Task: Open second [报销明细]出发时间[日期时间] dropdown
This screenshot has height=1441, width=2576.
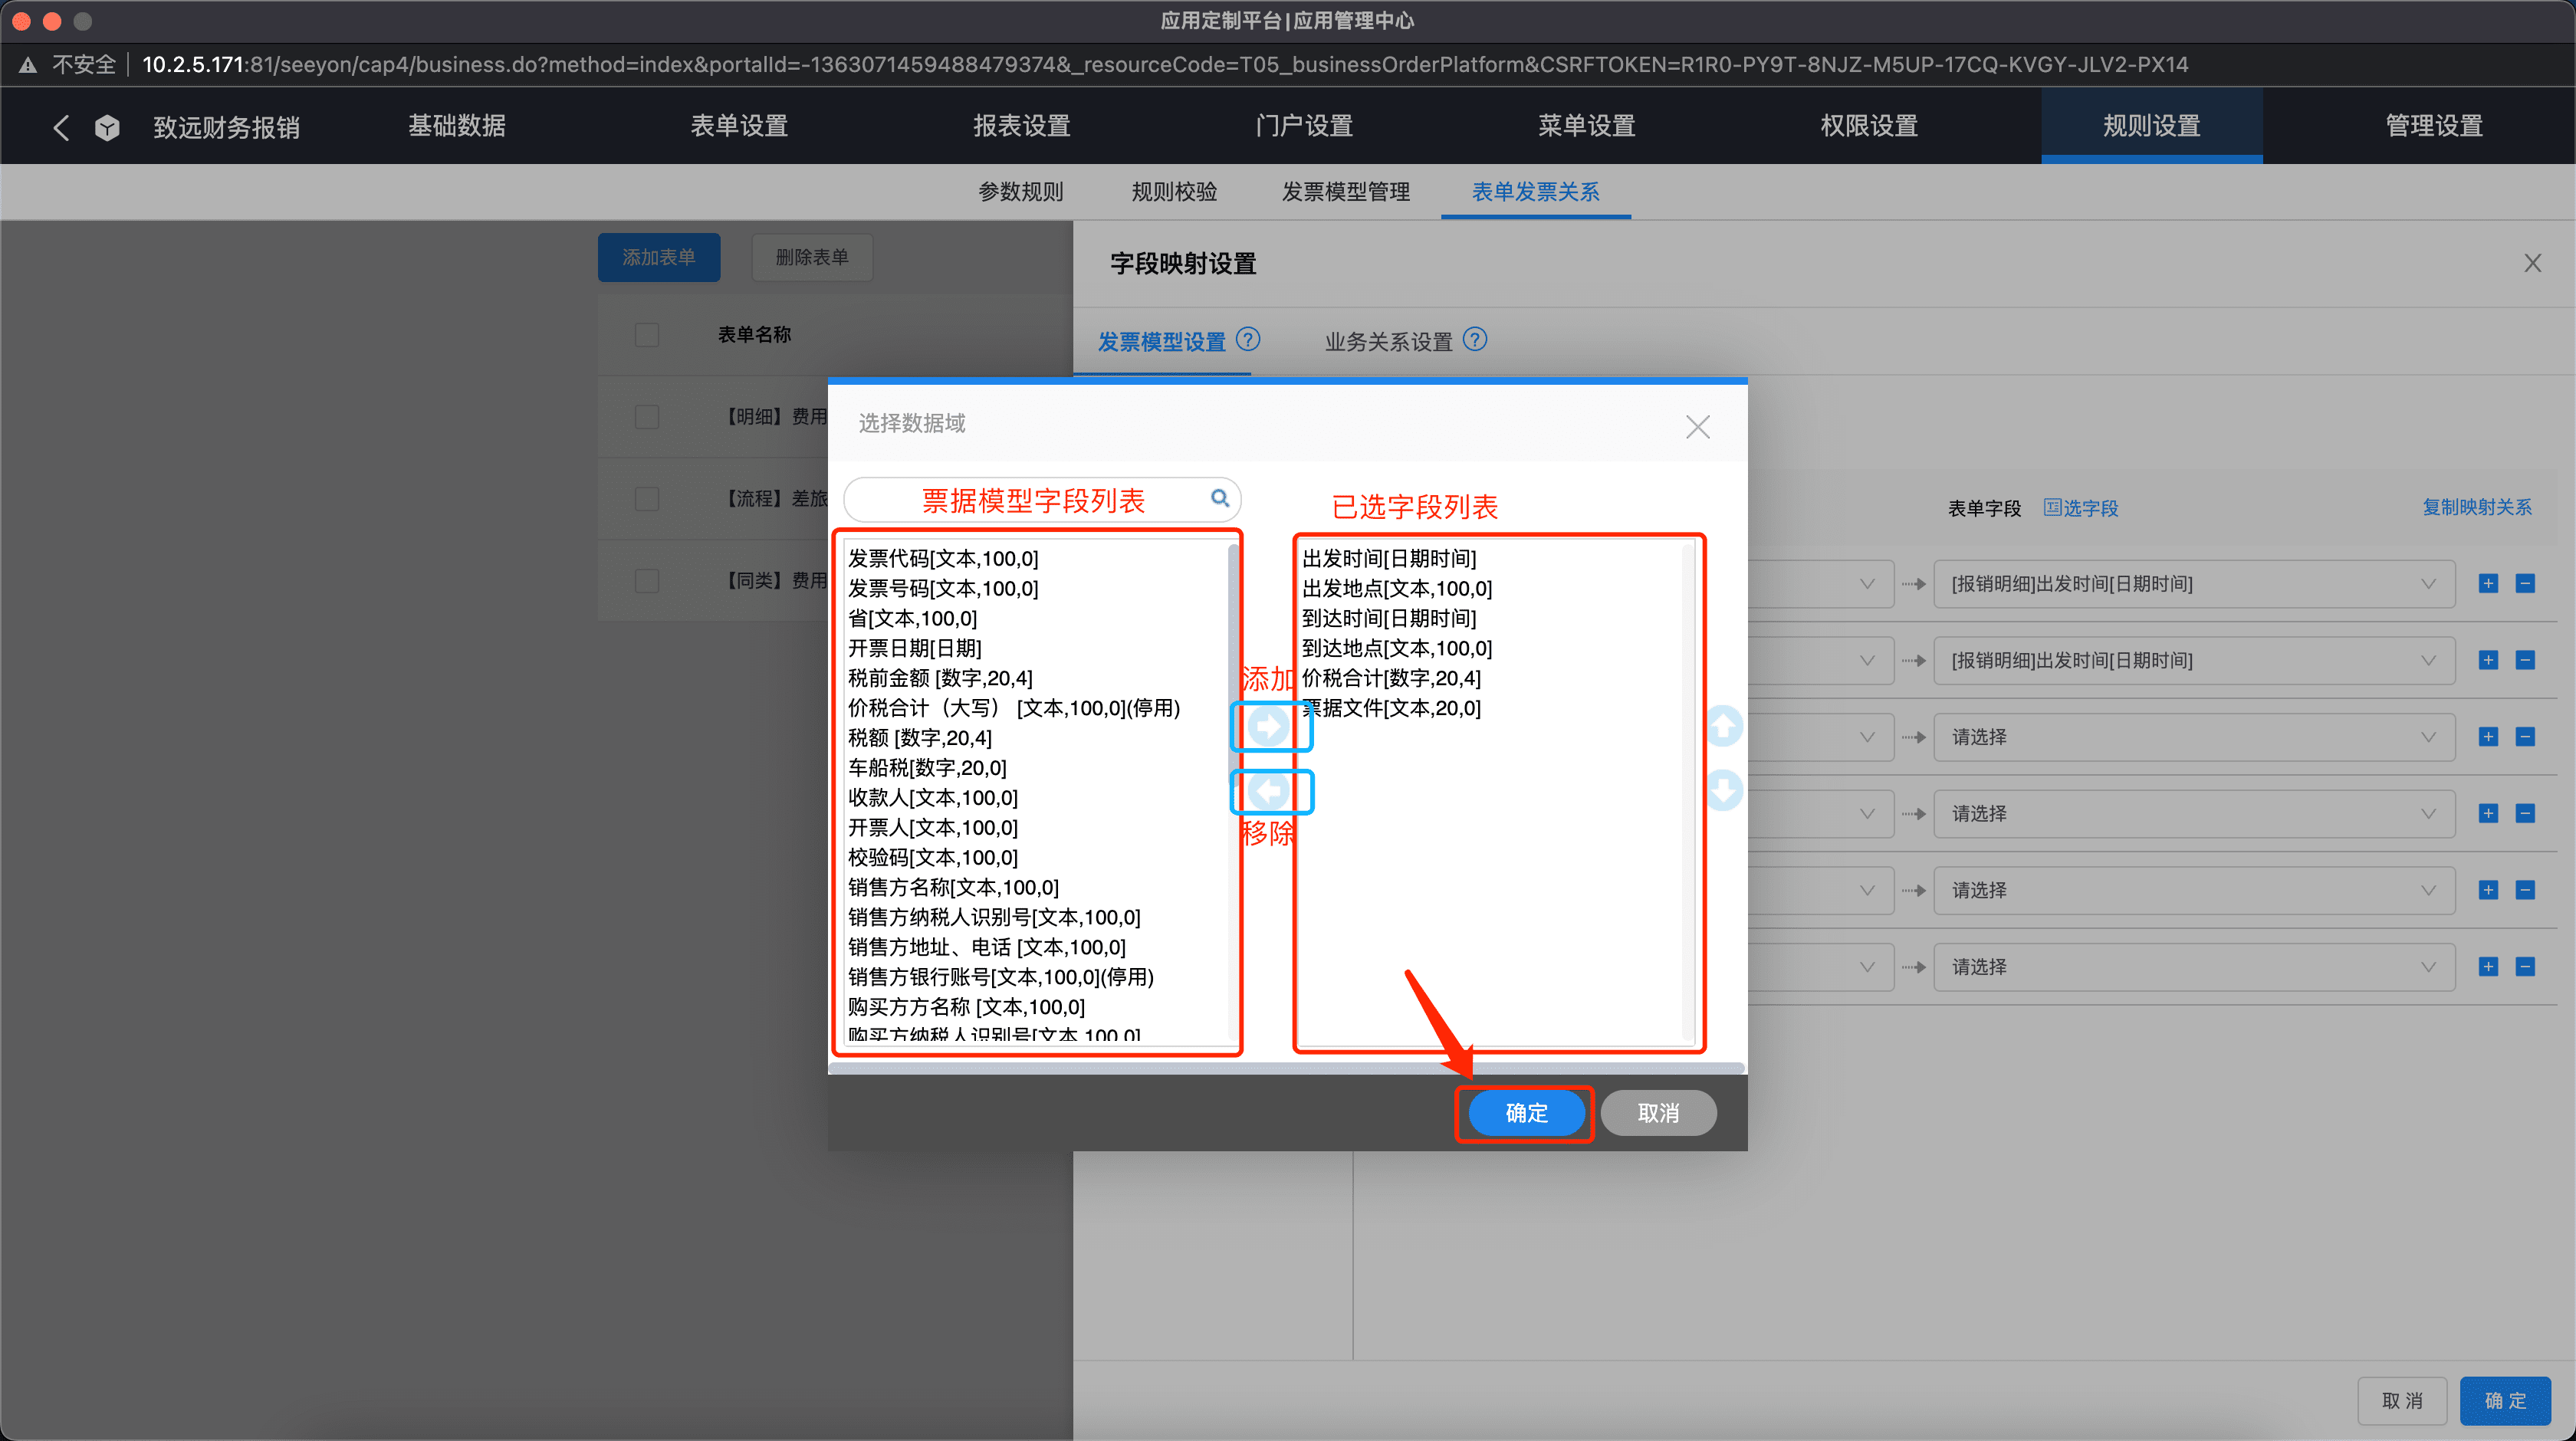Action: (2194, 661)
